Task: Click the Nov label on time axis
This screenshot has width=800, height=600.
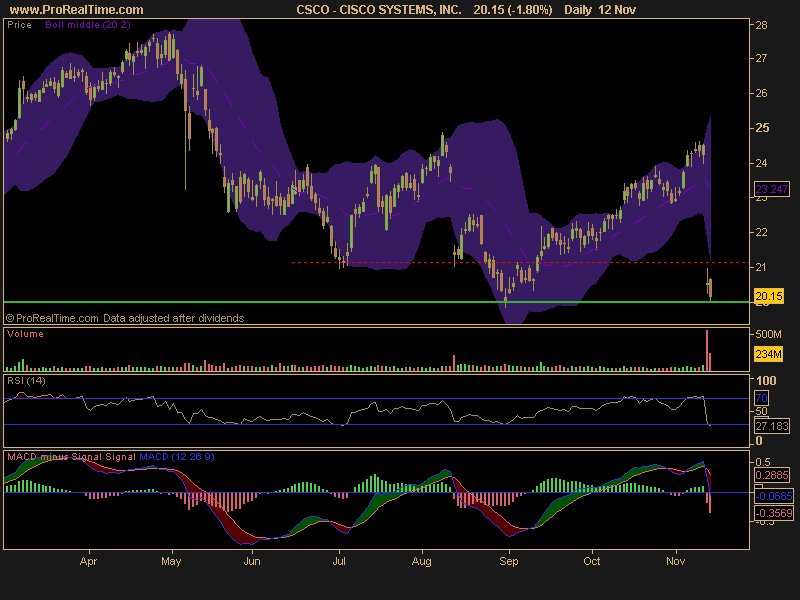Action: [x=676, y=561]
